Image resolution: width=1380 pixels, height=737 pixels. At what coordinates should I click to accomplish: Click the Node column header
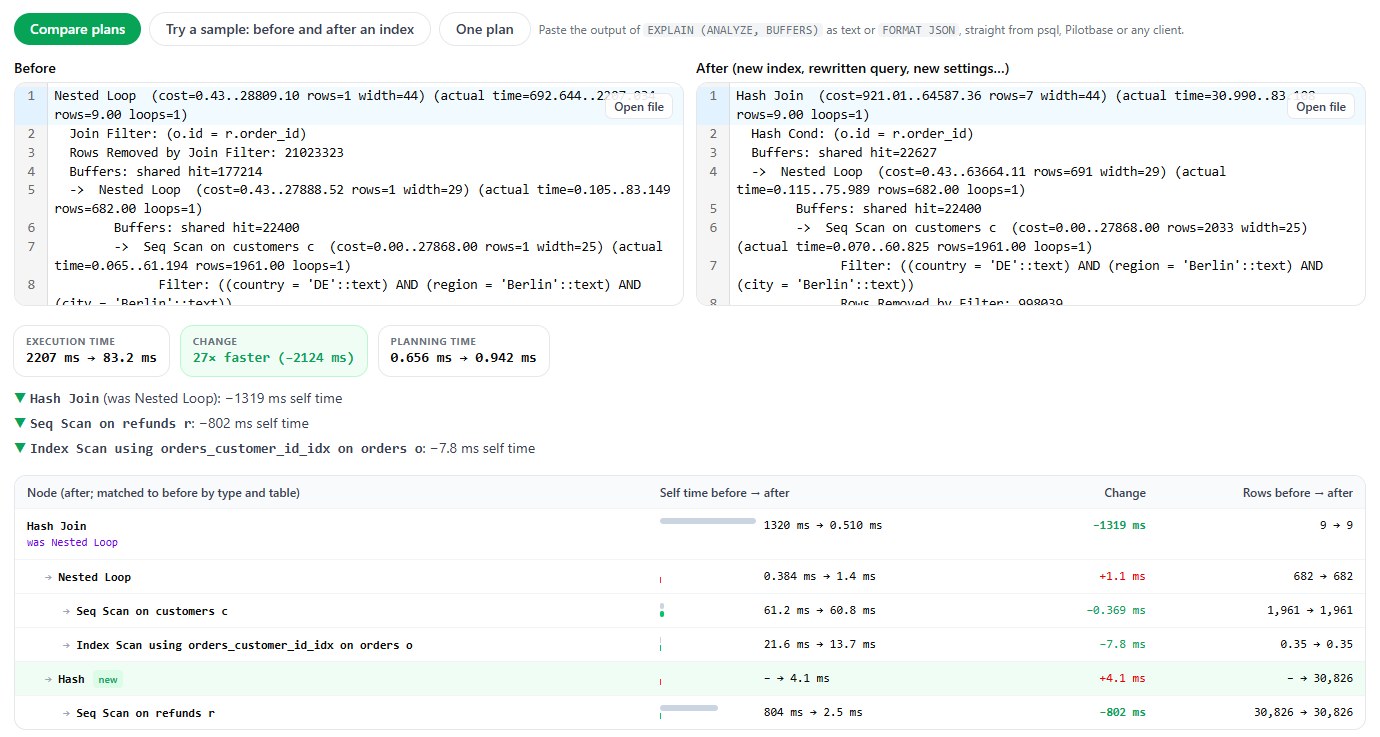tap(163, 493)
